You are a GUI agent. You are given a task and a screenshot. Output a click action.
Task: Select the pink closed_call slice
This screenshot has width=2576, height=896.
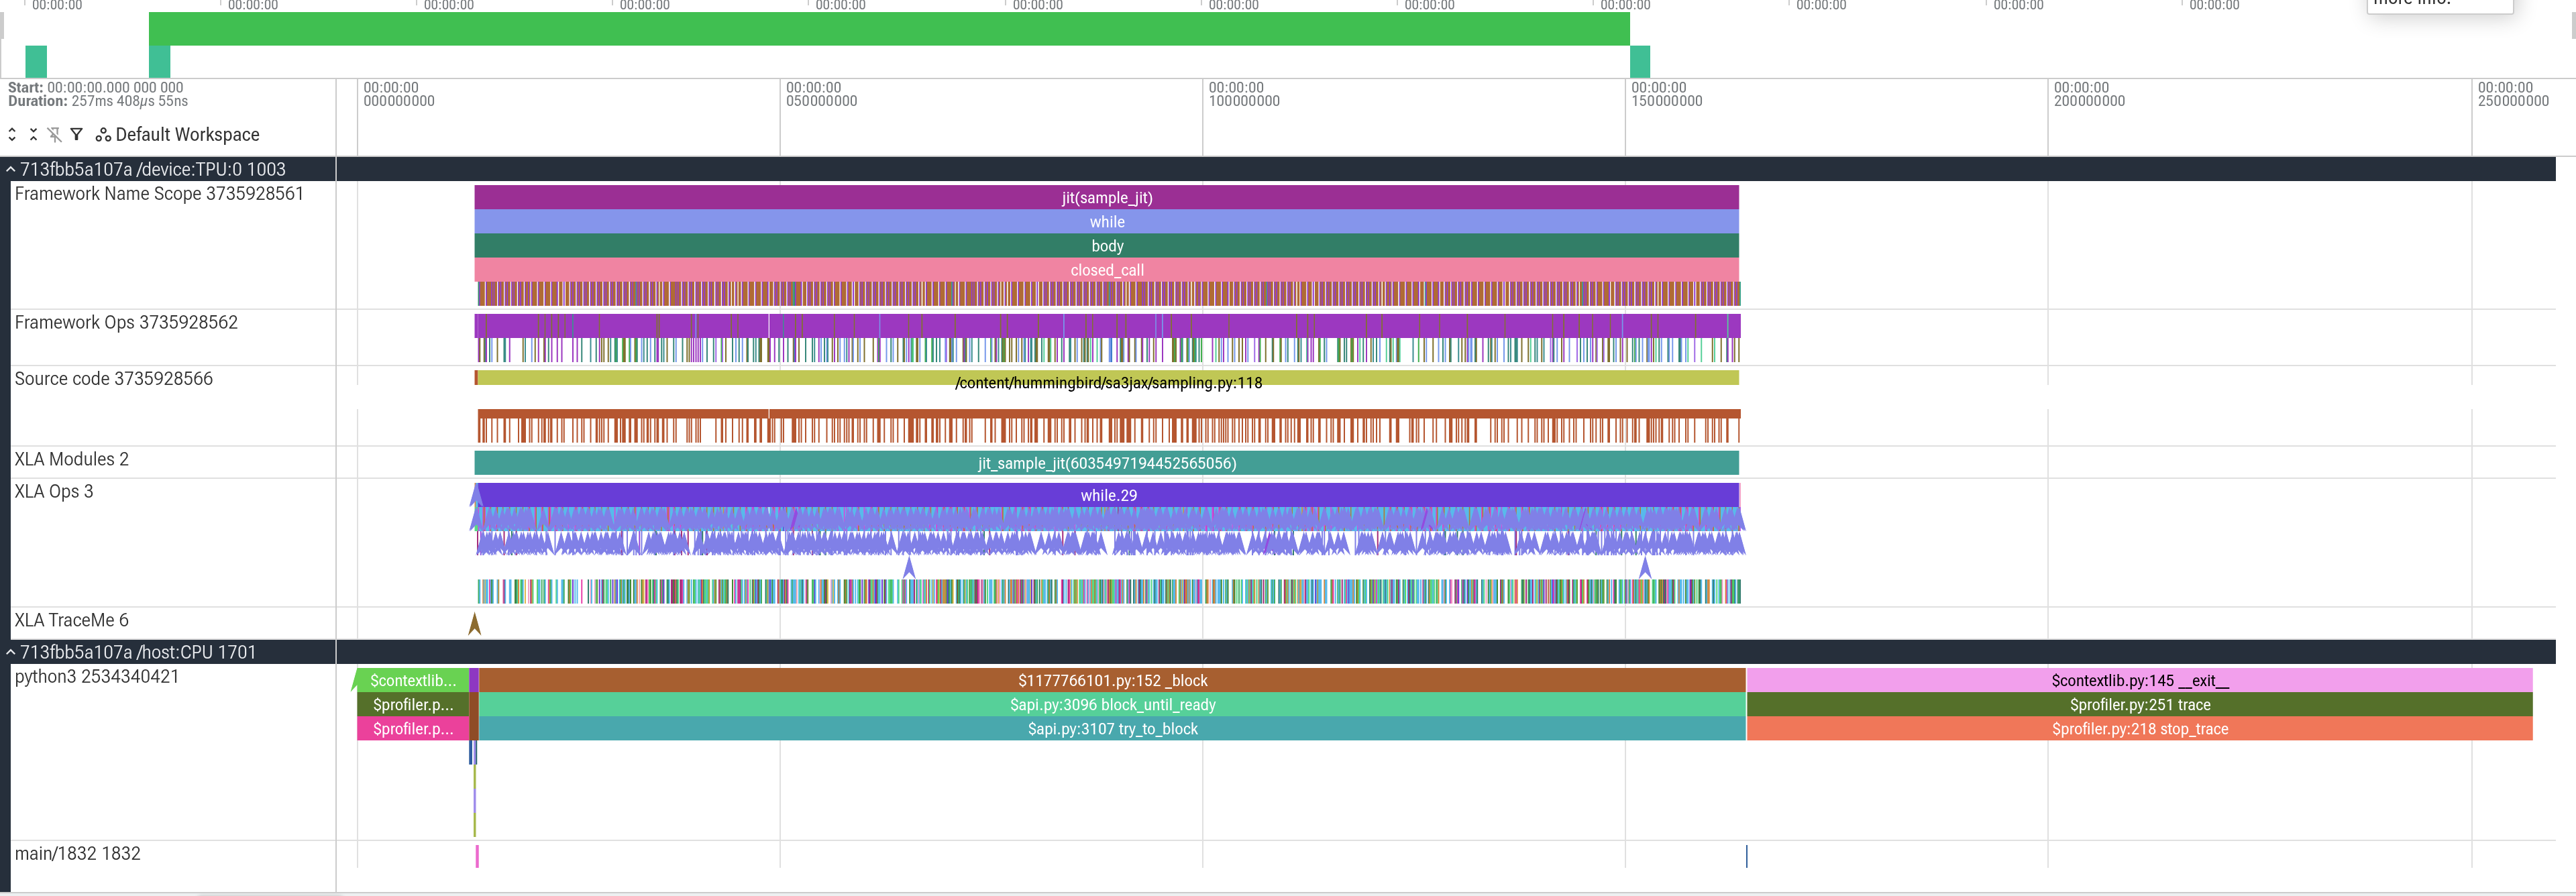1106,269
